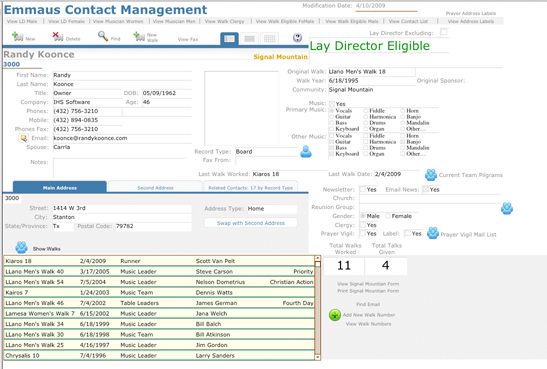Toggle Label Yes checkbox

point(407,233)
